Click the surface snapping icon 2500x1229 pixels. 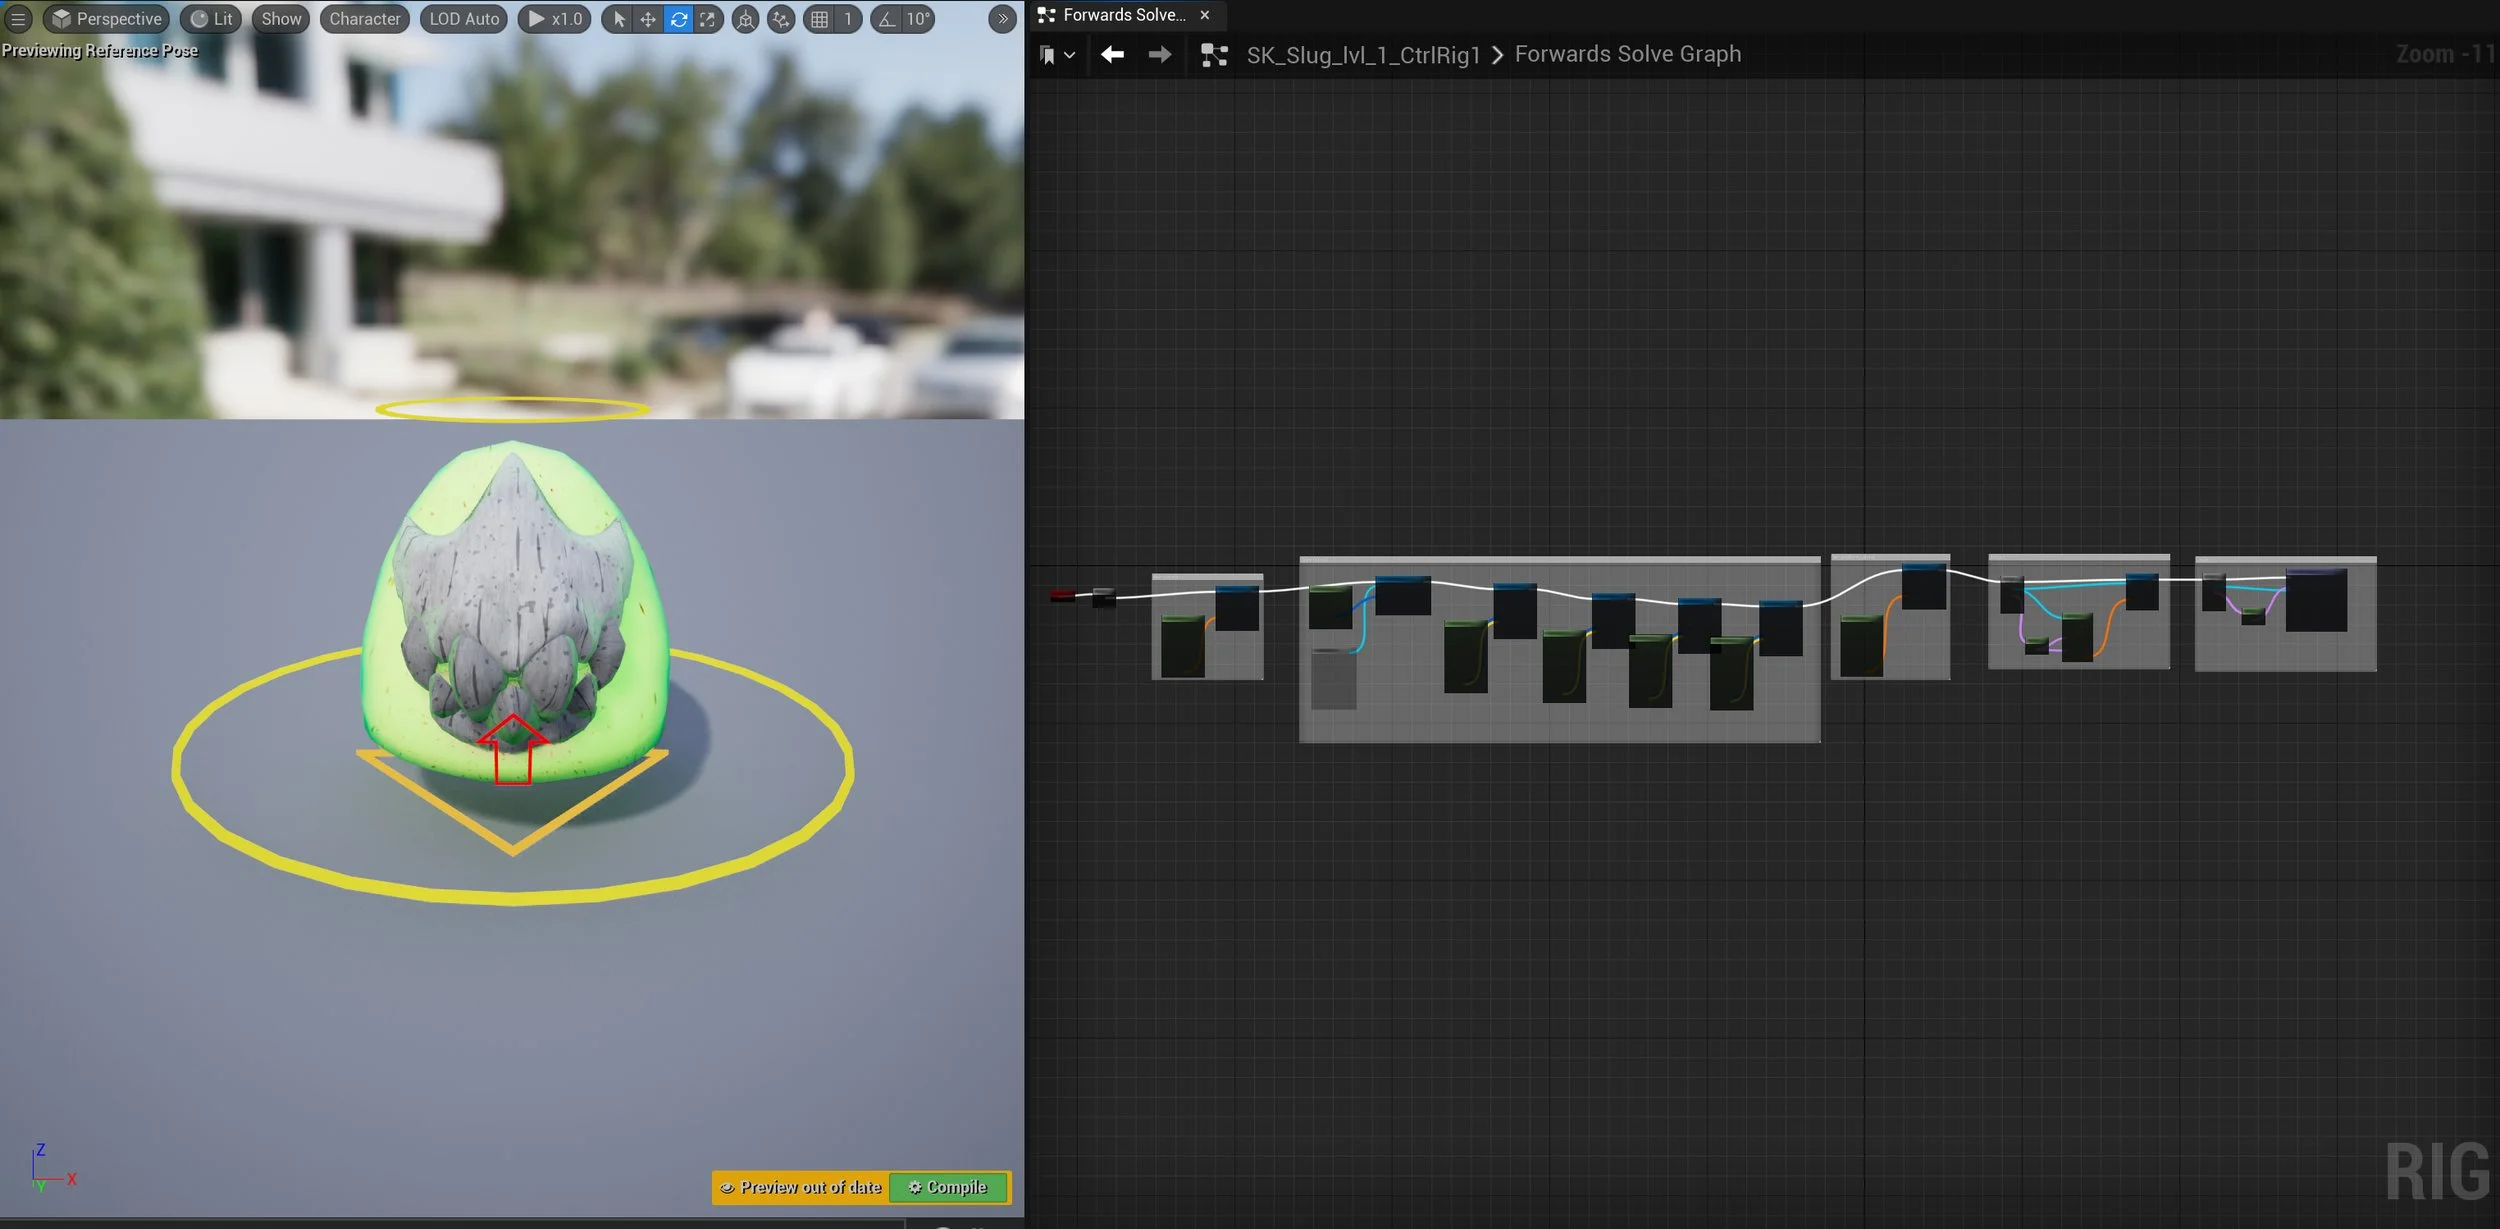tap(781, 19)
